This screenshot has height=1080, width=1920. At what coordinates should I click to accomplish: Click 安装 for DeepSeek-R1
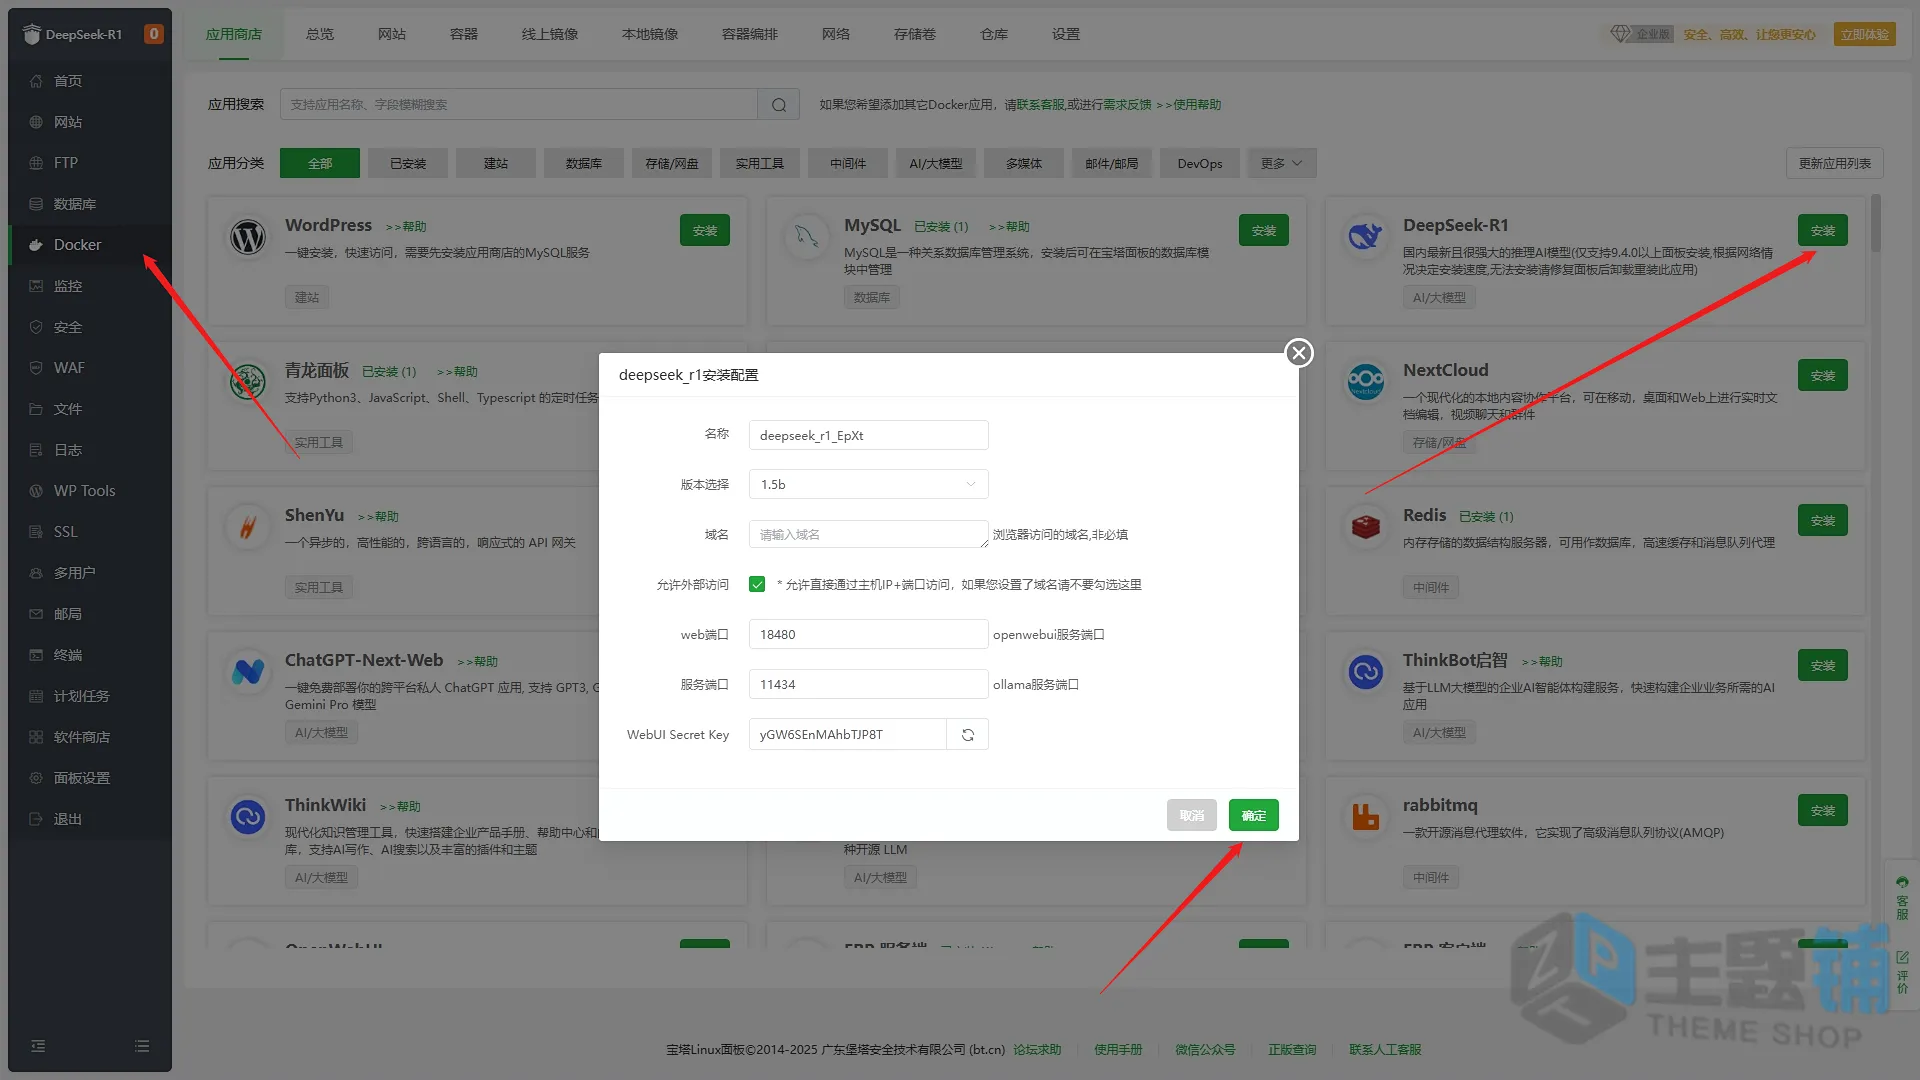tap(1822, 231)
